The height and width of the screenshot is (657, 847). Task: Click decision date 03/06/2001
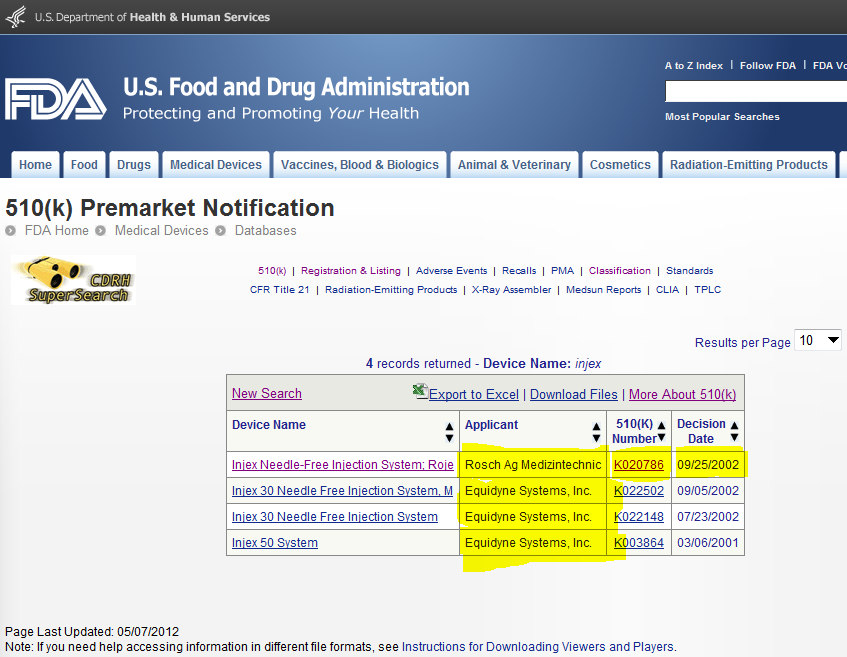click(x=708, y=542)
